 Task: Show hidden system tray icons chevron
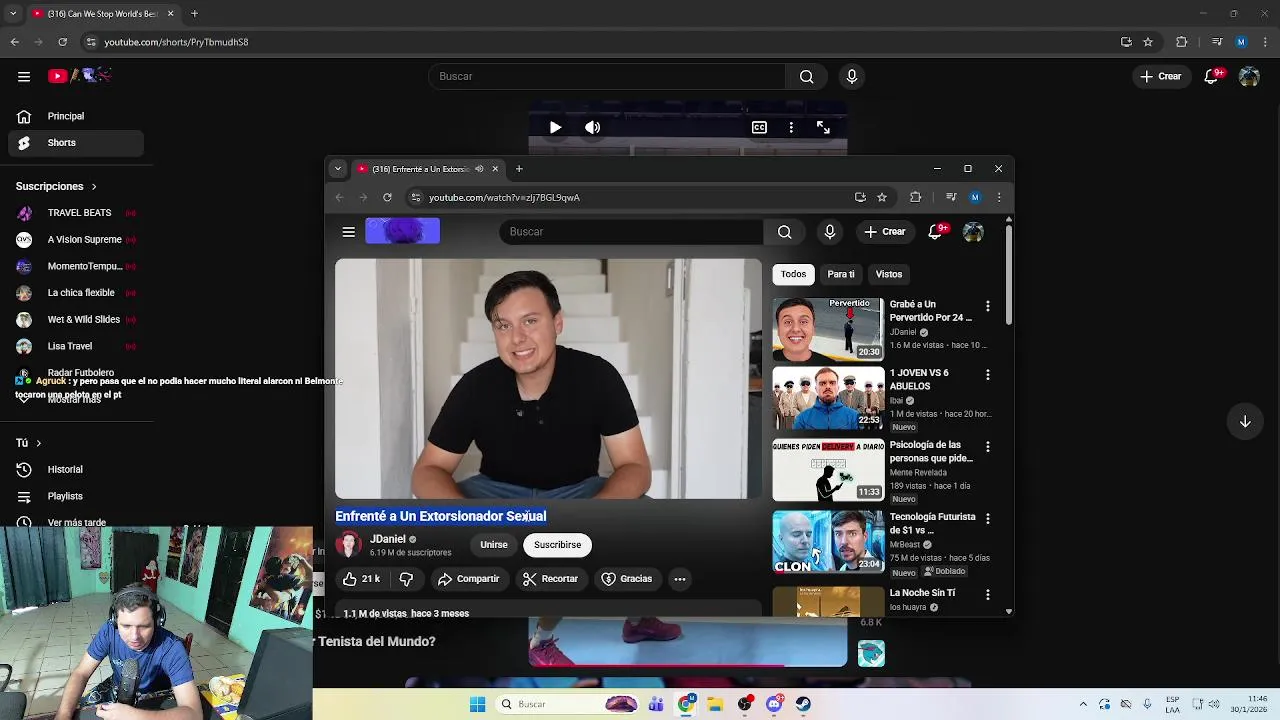(x=1083, y=704)
